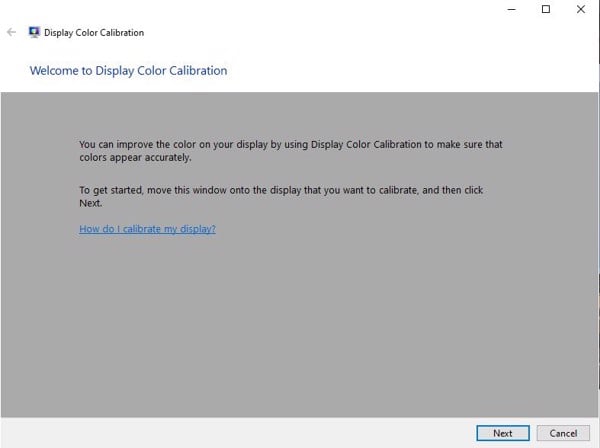Click the empty title bar area left of minimize
This screenshot has height=448, width=600.
click(x=306, y=9)
